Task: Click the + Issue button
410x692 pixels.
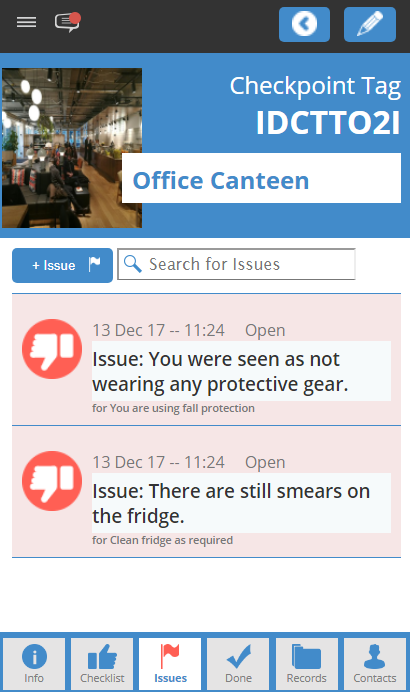Action: tap(62, 265)
